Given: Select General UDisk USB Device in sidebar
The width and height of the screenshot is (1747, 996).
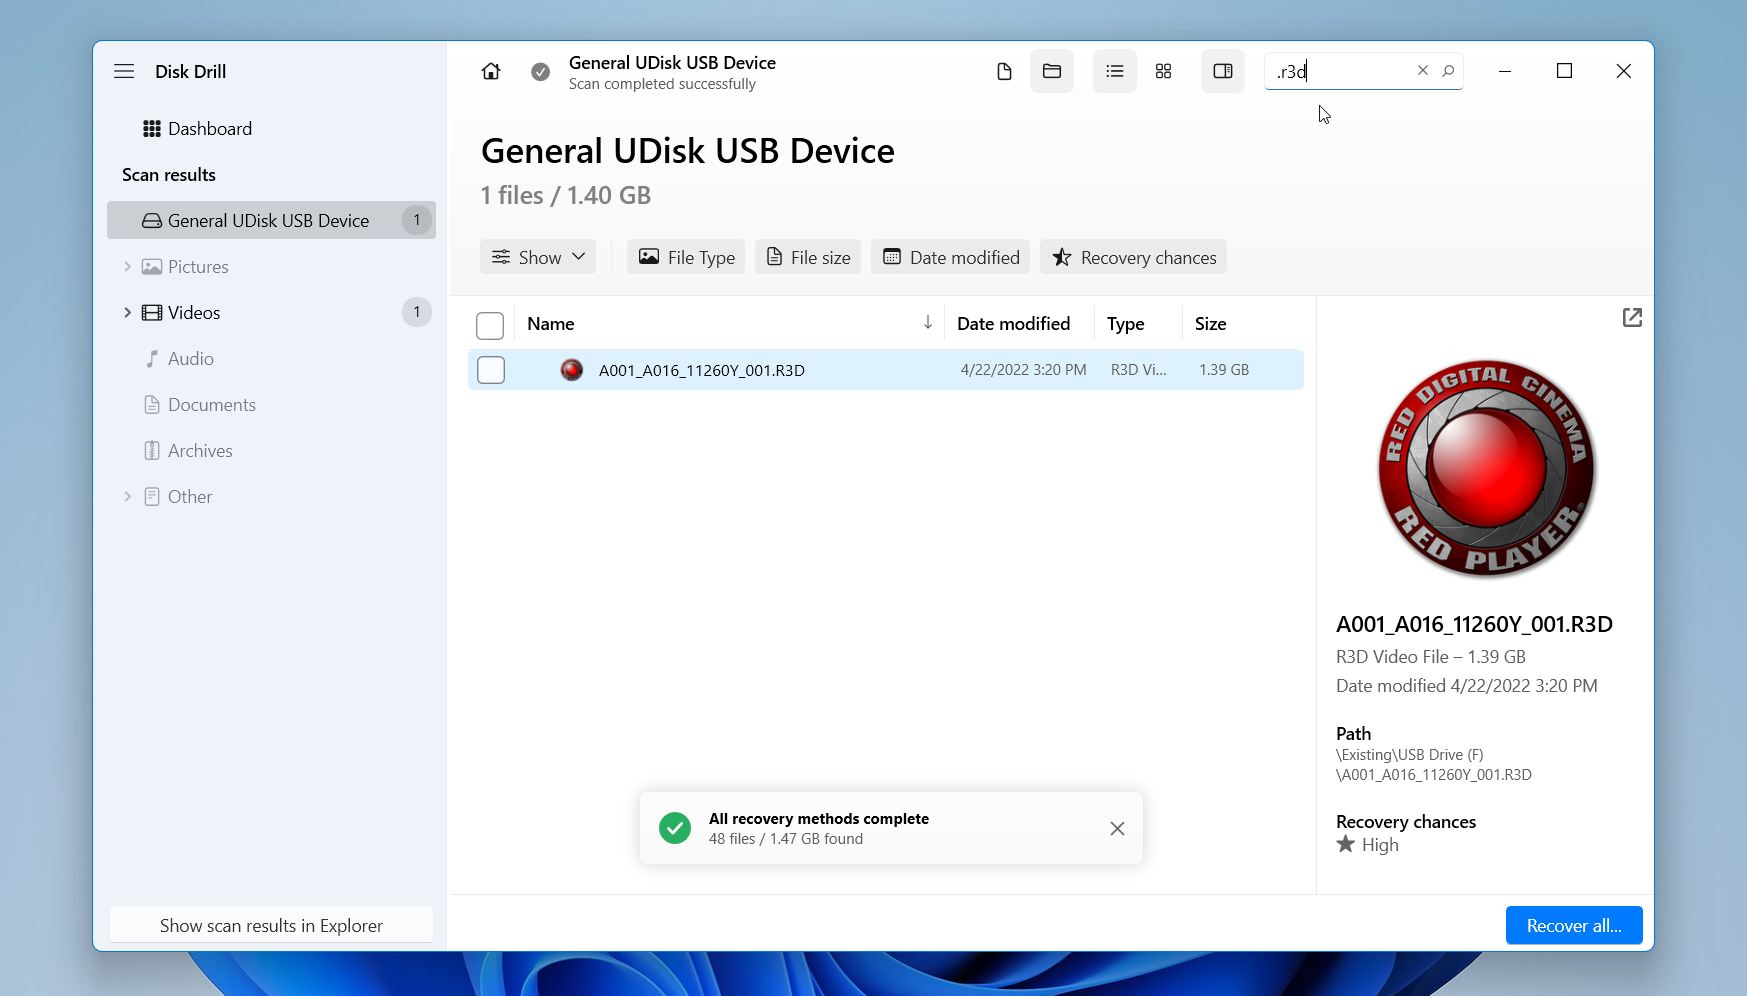Looking at the screenshot, I should click(271, 220).
